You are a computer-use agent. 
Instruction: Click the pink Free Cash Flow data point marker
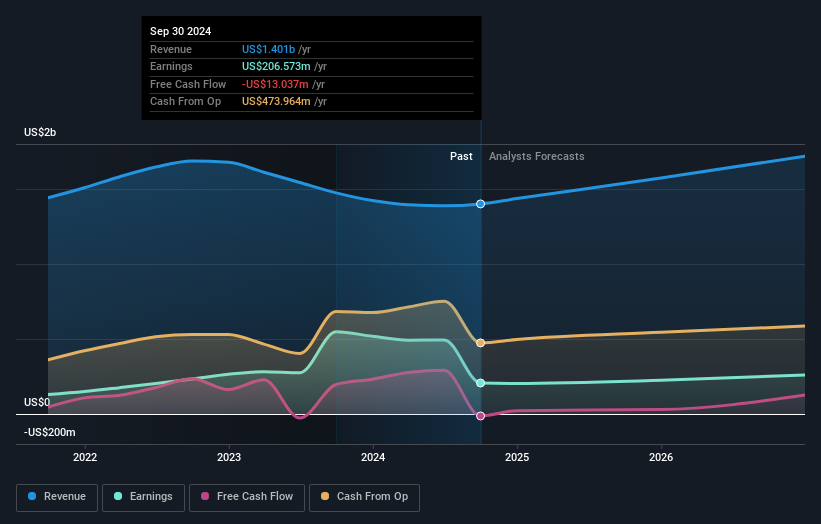(480, 416)
